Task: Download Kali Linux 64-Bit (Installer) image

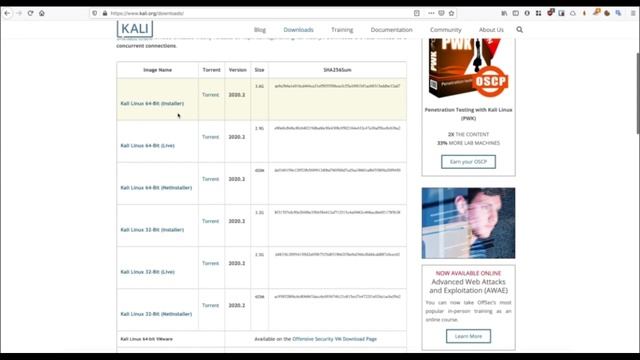Action: pos(152,103)
